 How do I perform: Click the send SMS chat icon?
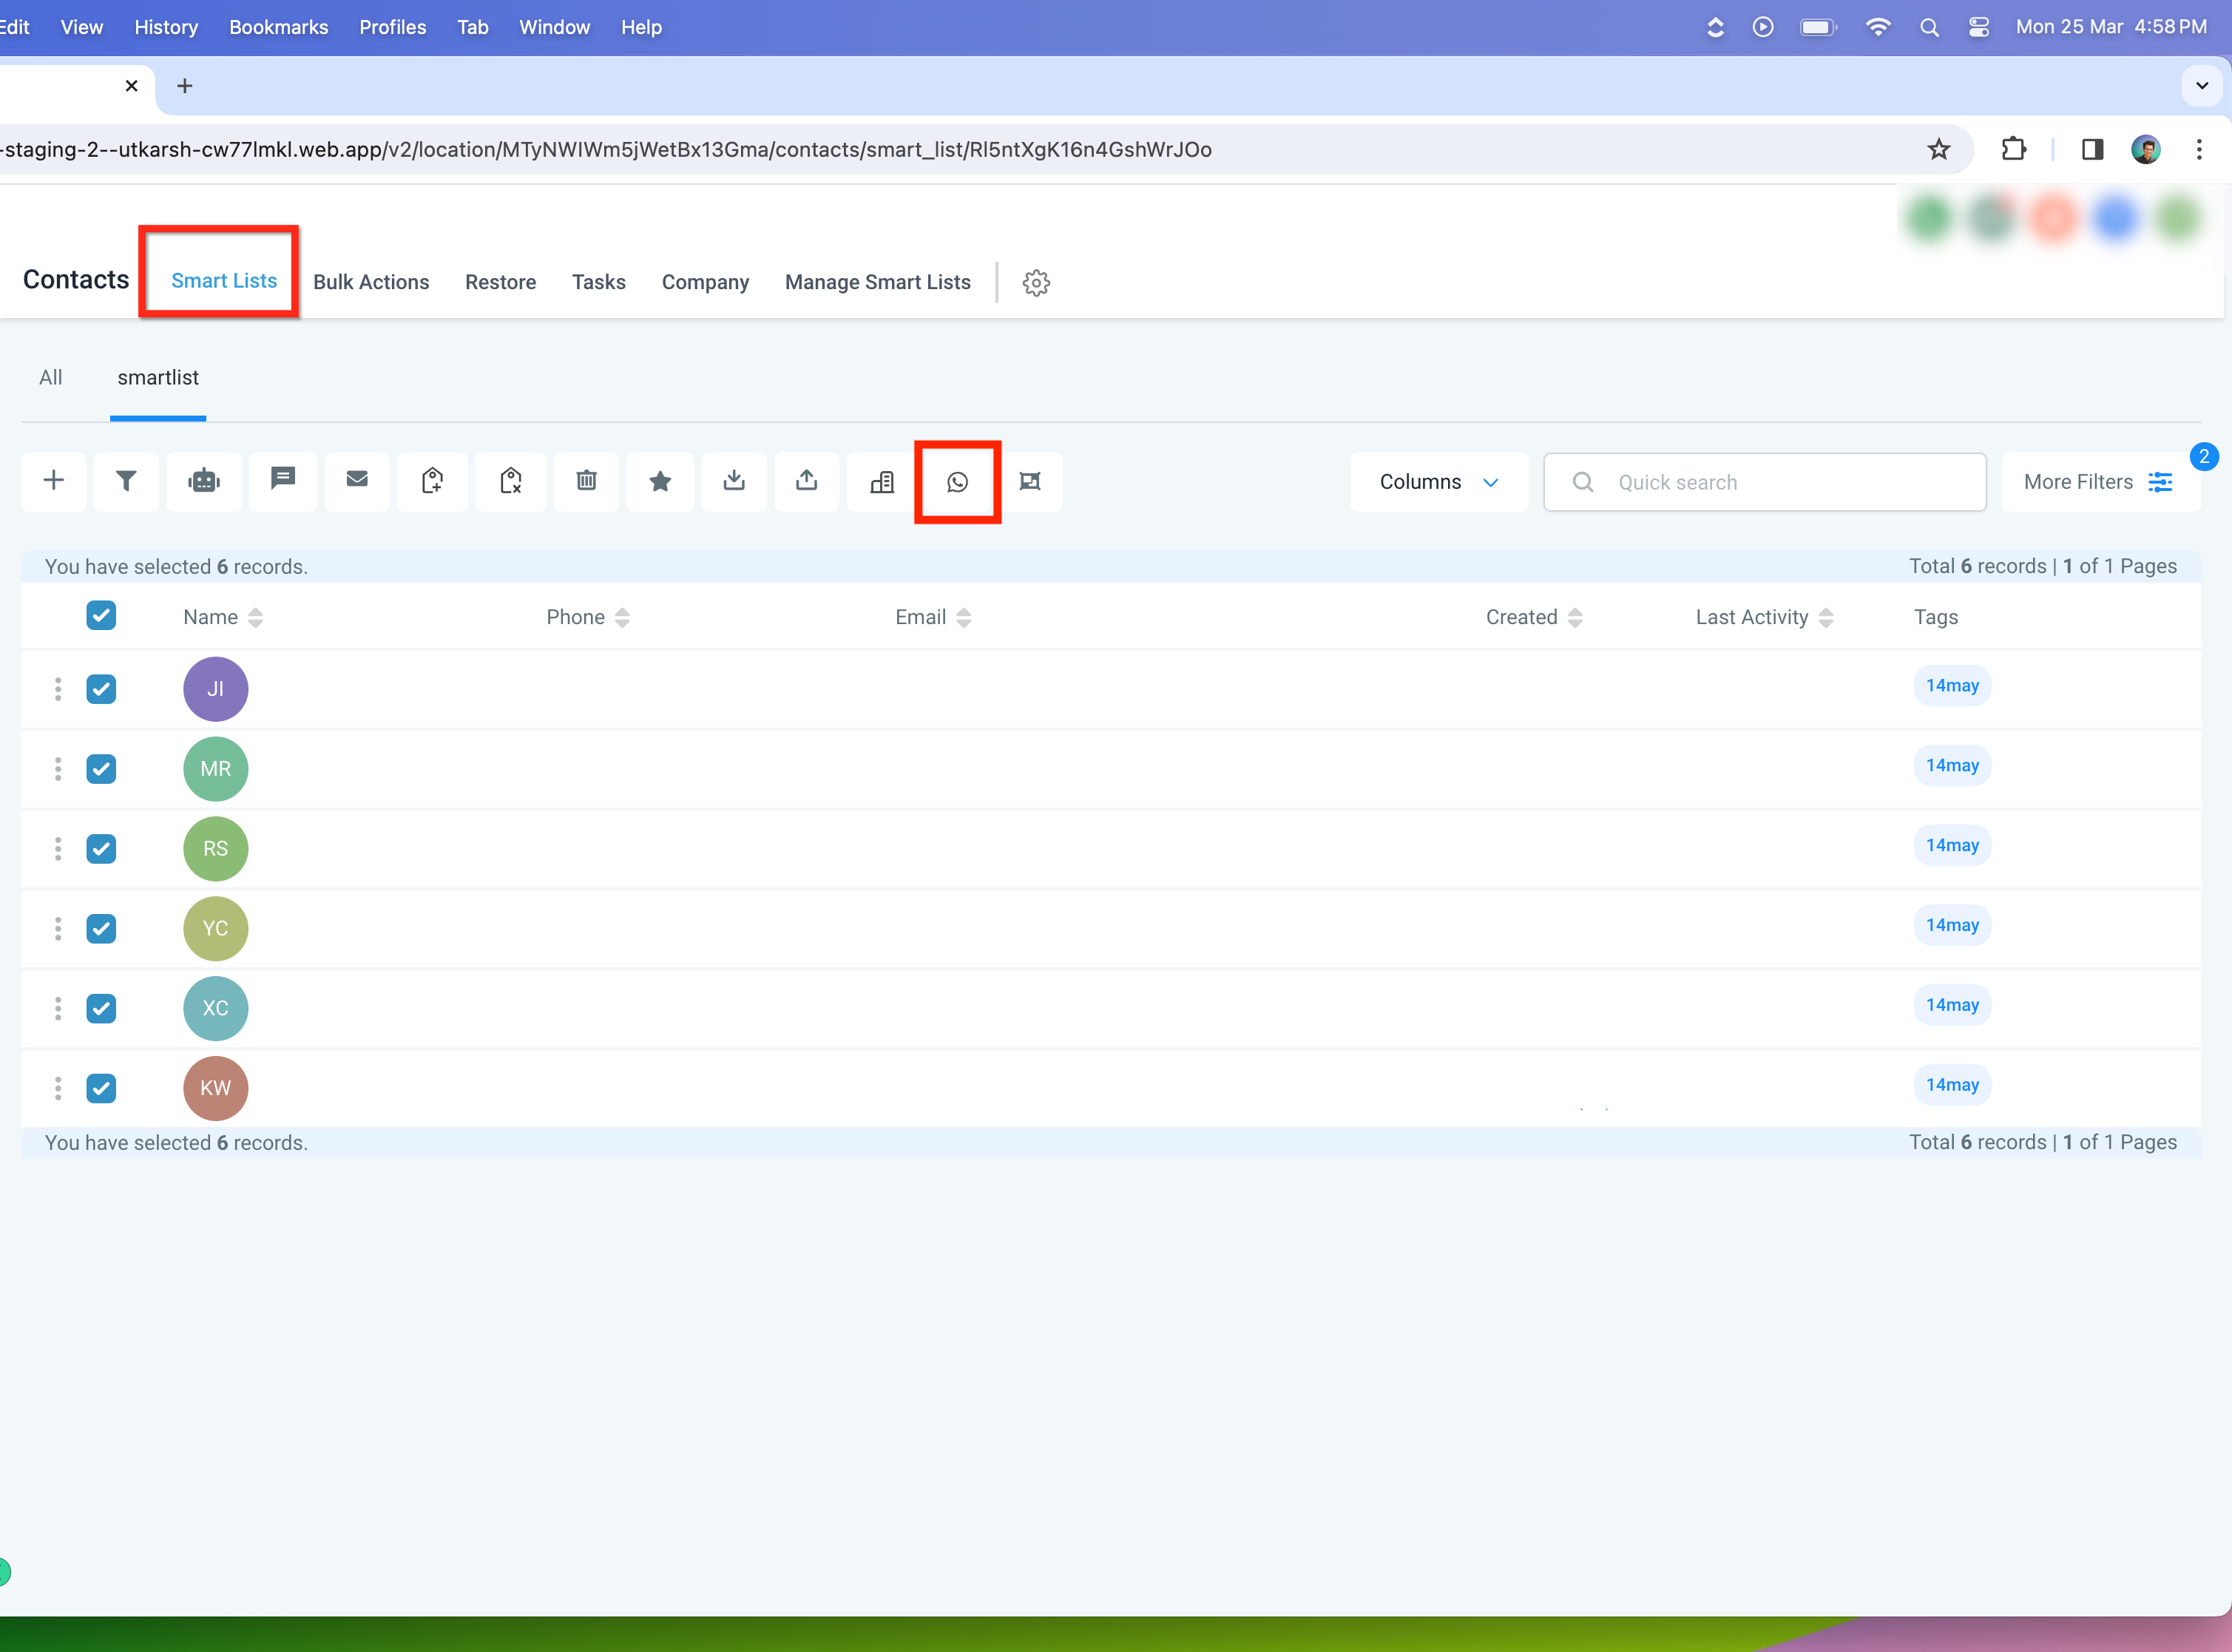click(x=283, y=482)
